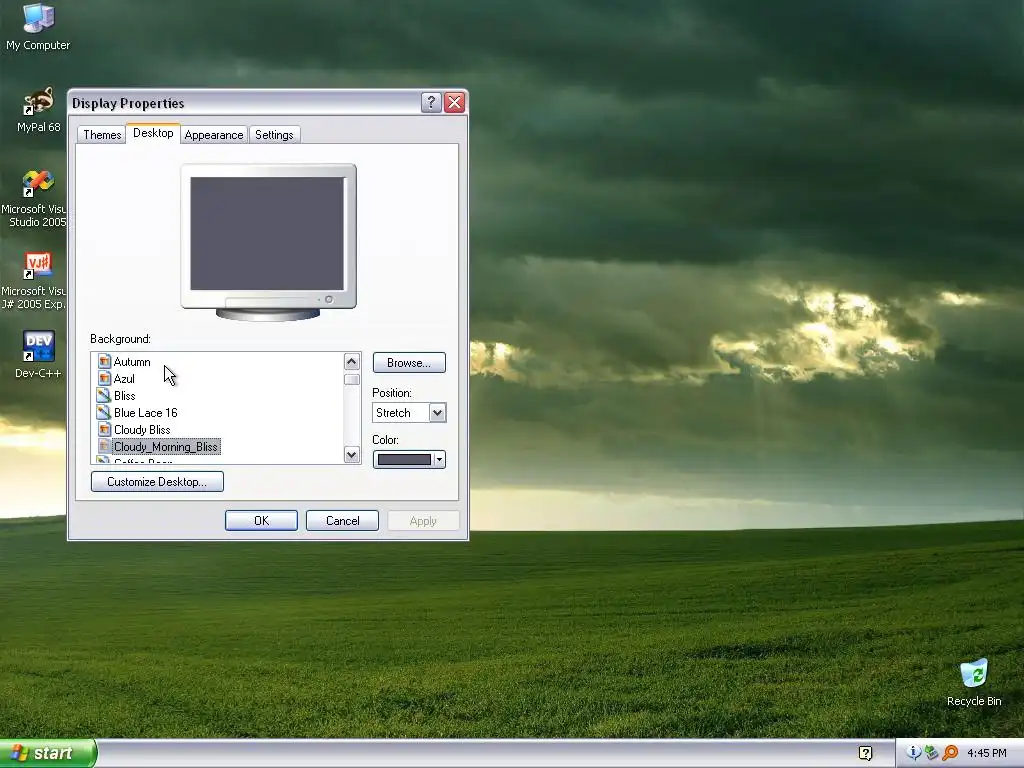
Task: Click the Bliss bitmap file icon
Action: pos(104,395)
